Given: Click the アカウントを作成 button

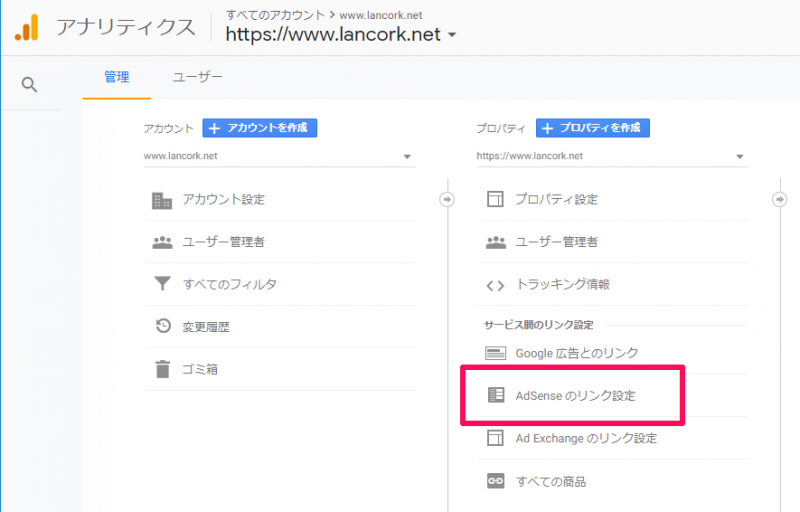Looking at the screenshot, I should [260, 128].
